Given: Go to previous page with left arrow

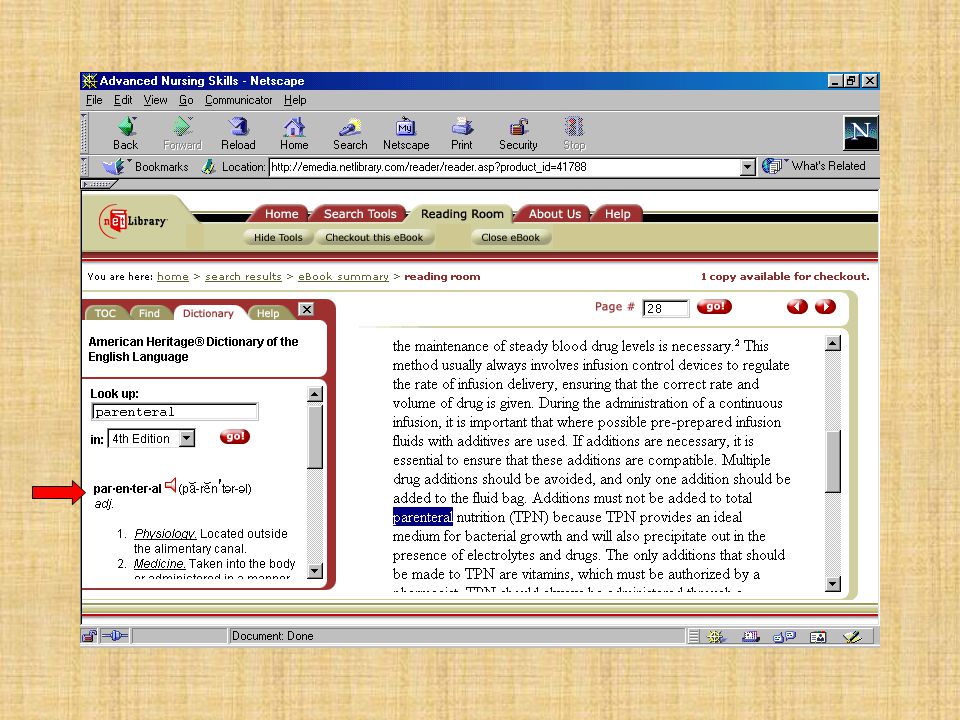Looking at the screenshot, I should pos(797,306).
